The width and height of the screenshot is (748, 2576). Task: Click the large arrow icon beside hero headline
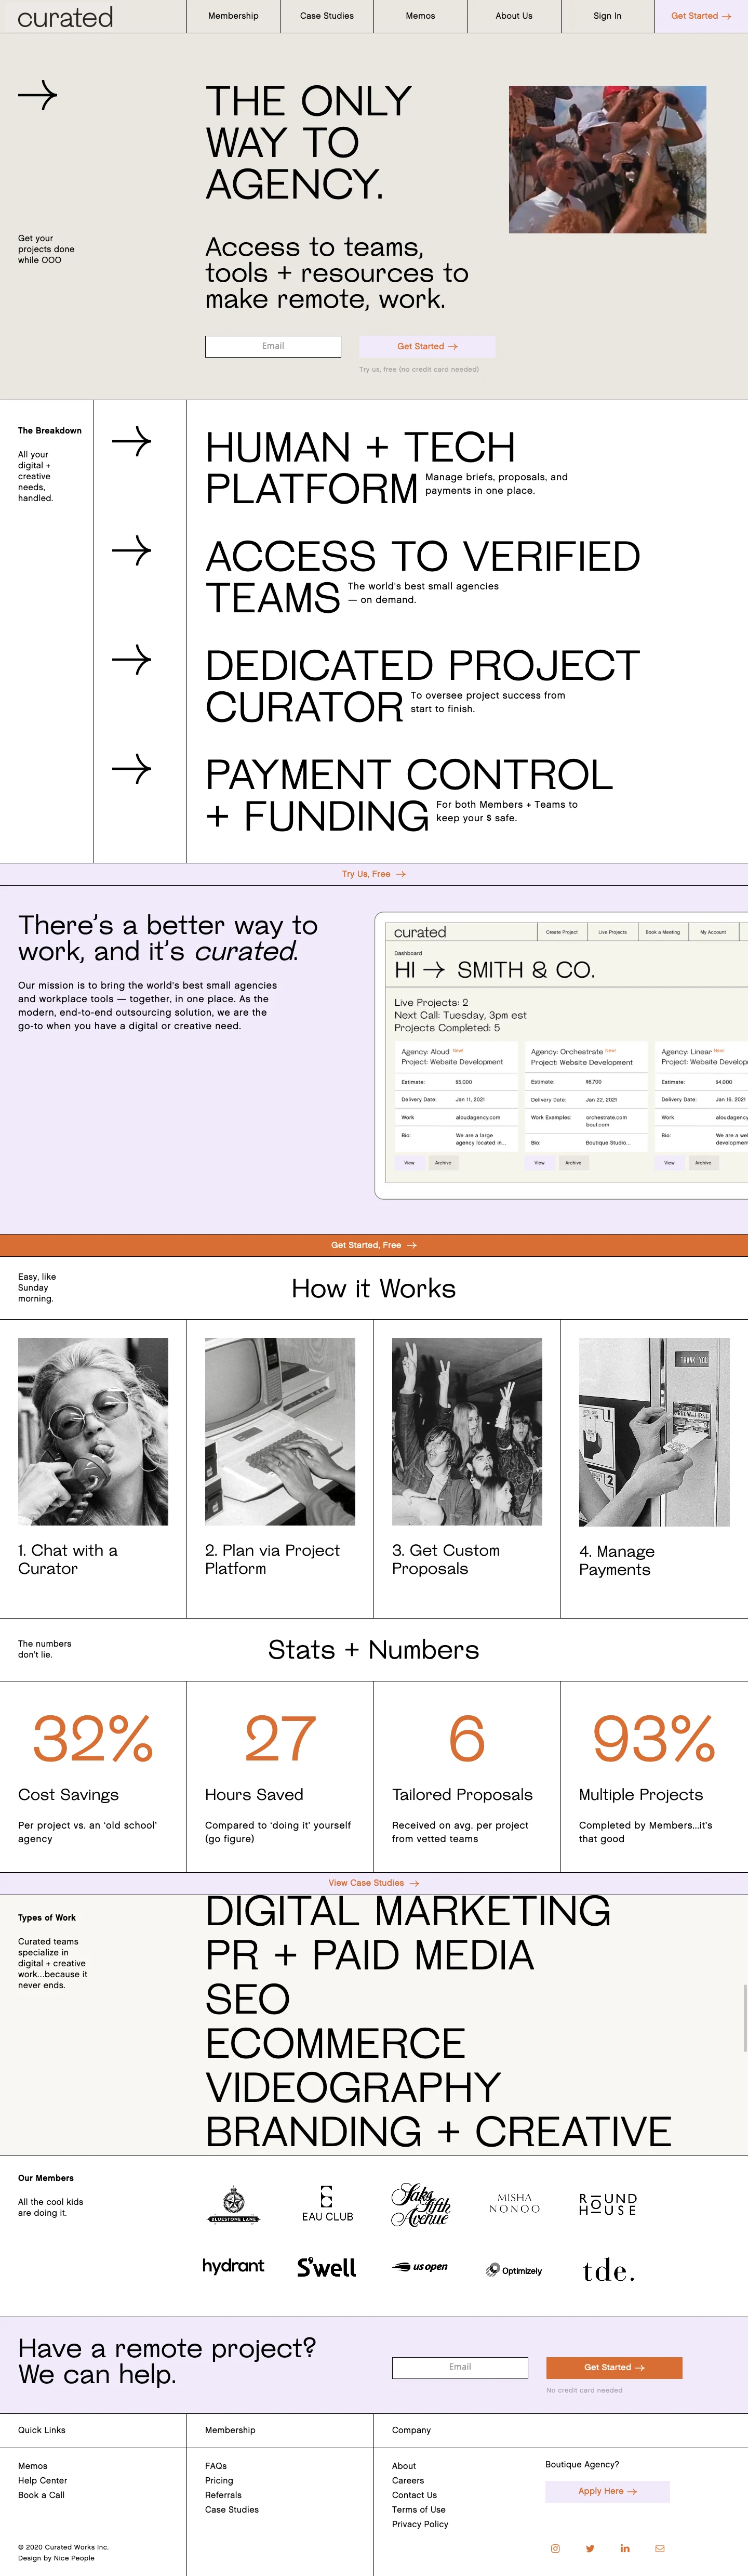point(38,96)
